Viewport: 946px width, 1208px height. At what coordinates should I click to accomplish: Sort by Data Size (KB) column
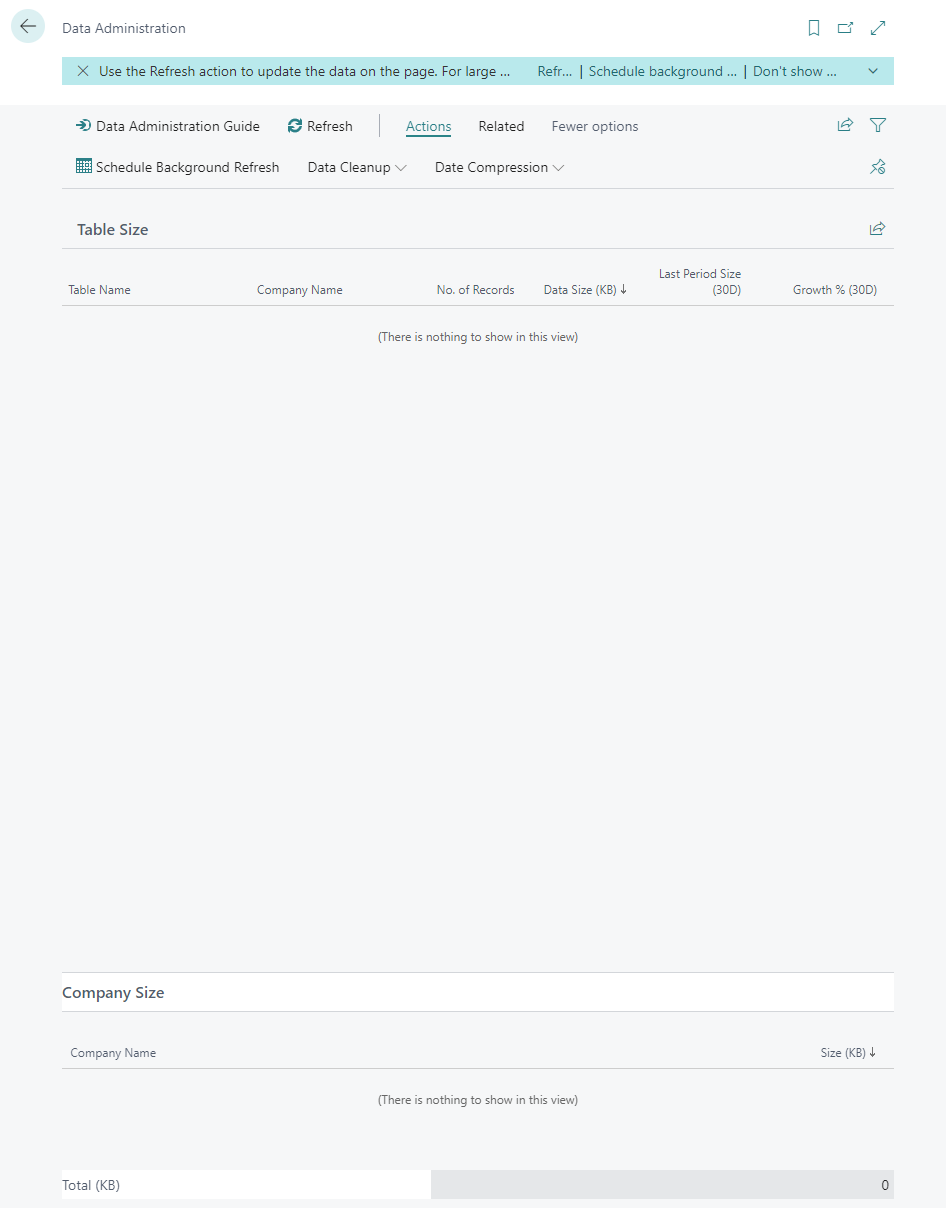point(585,290)
